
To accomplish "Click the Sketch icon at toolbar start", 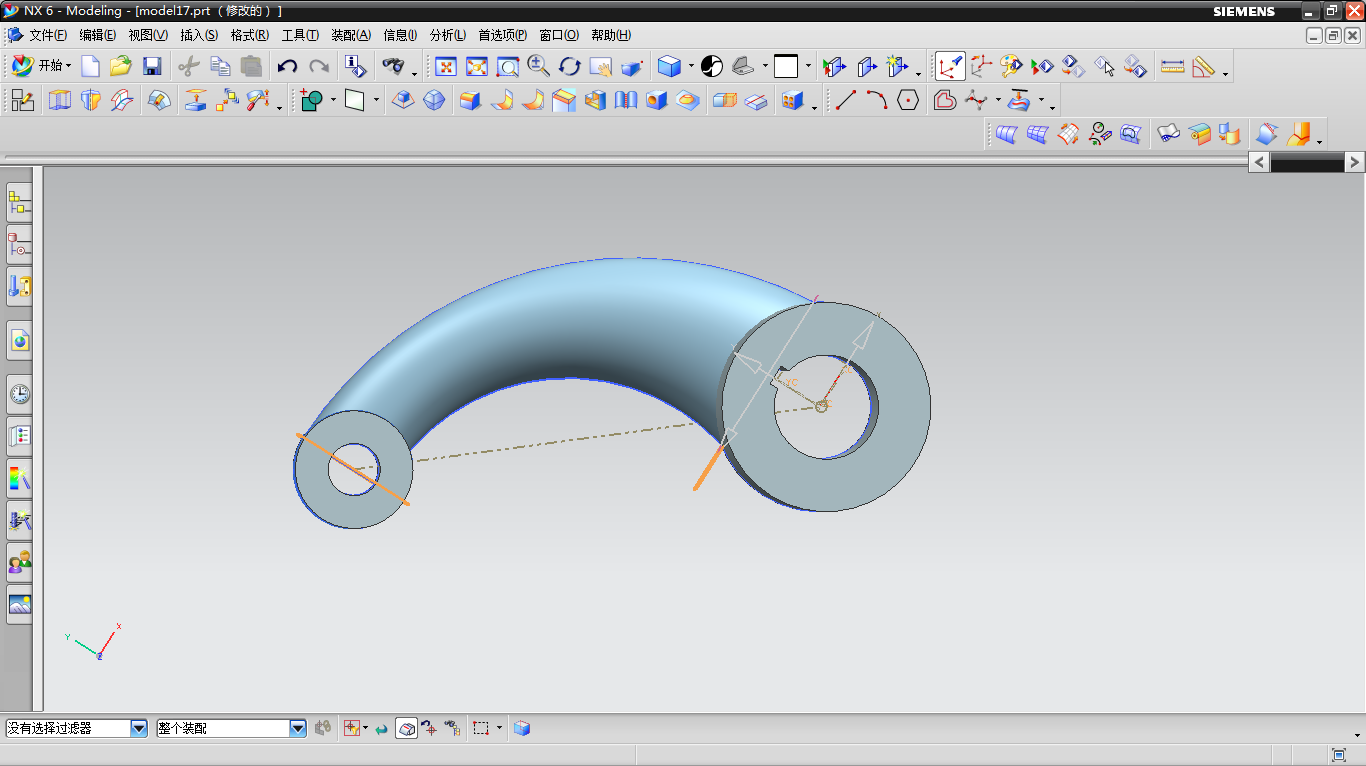I will [22, 100].
